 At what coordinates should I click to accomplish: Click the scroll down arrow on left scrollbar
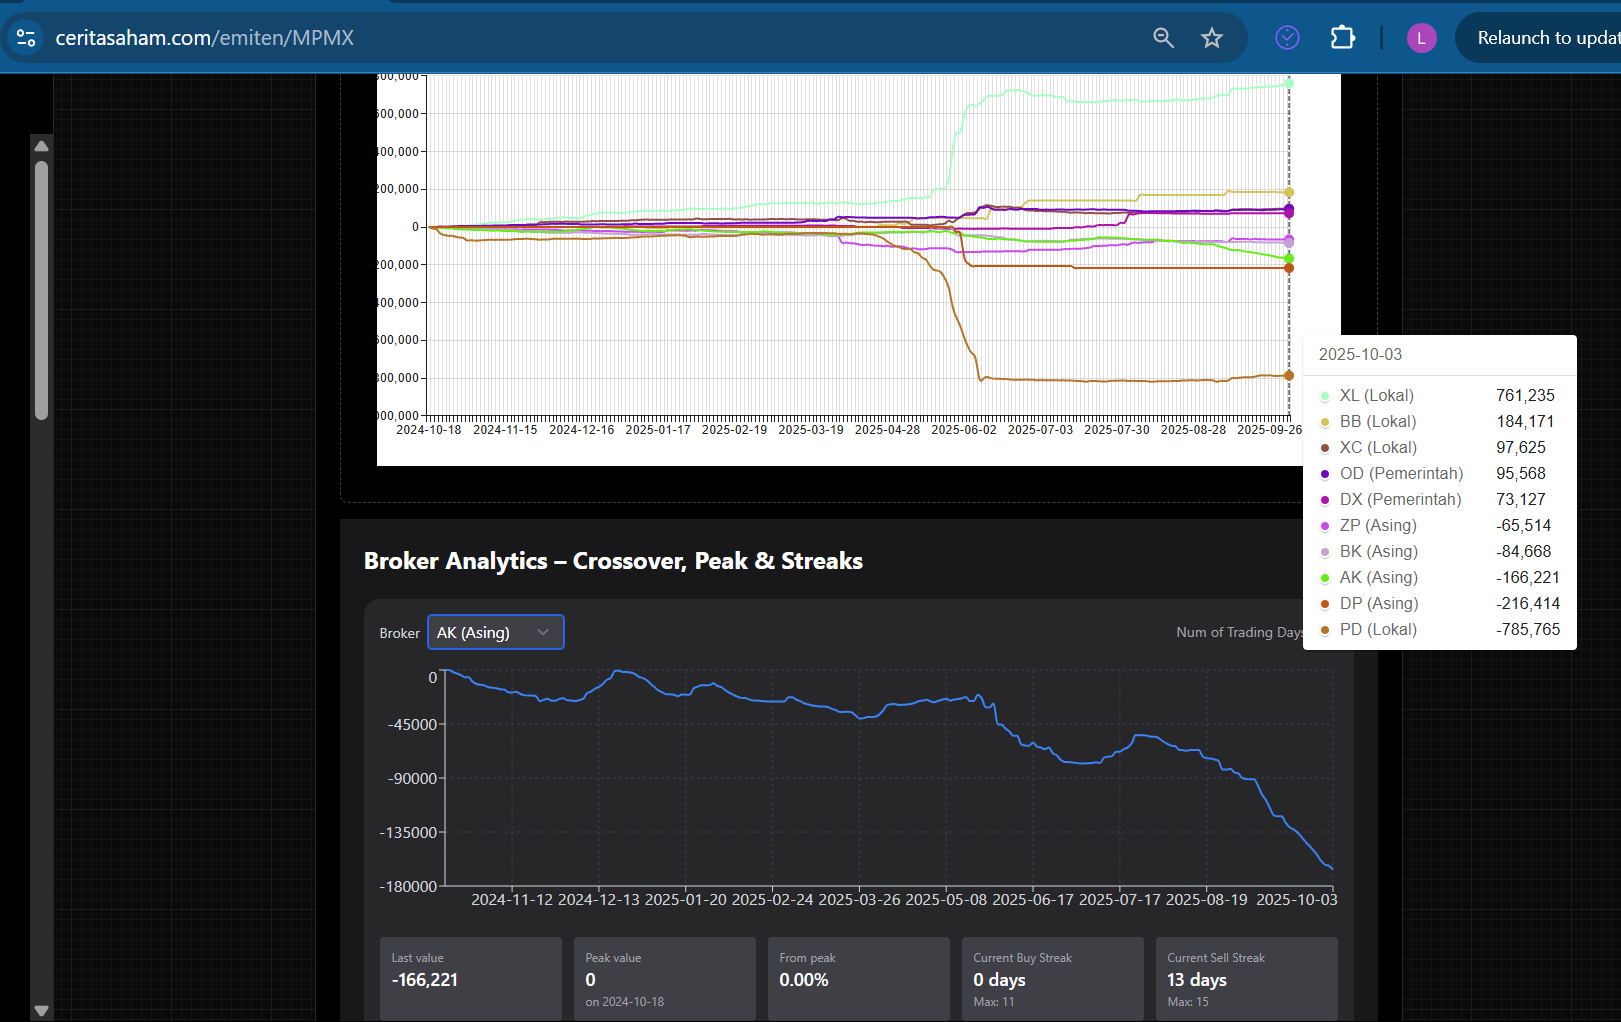pyautogui.click(x=41, y=1010)
